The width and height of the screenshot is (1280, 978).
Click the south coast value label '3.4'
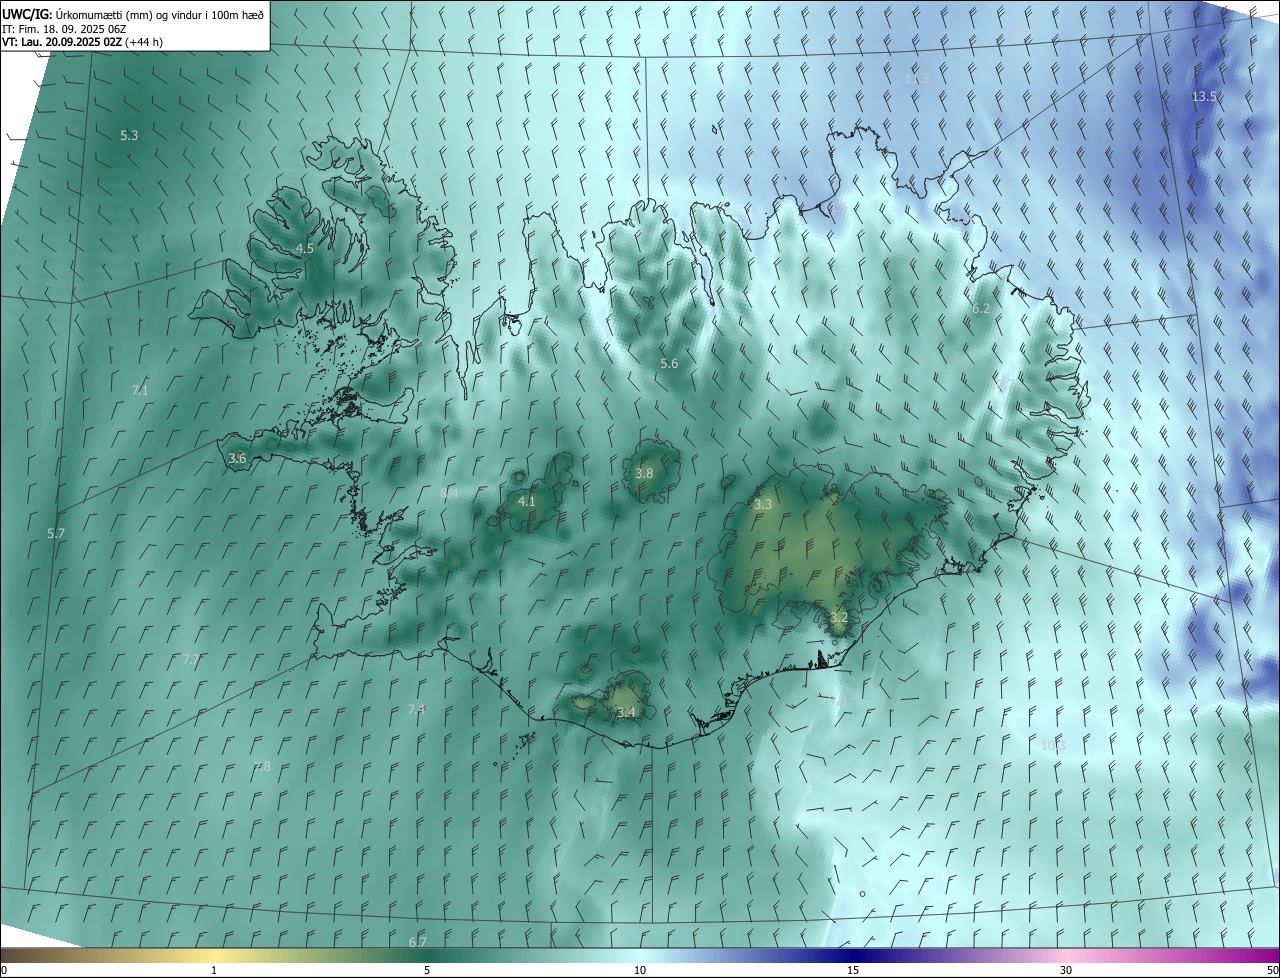(x=626, y=712)
